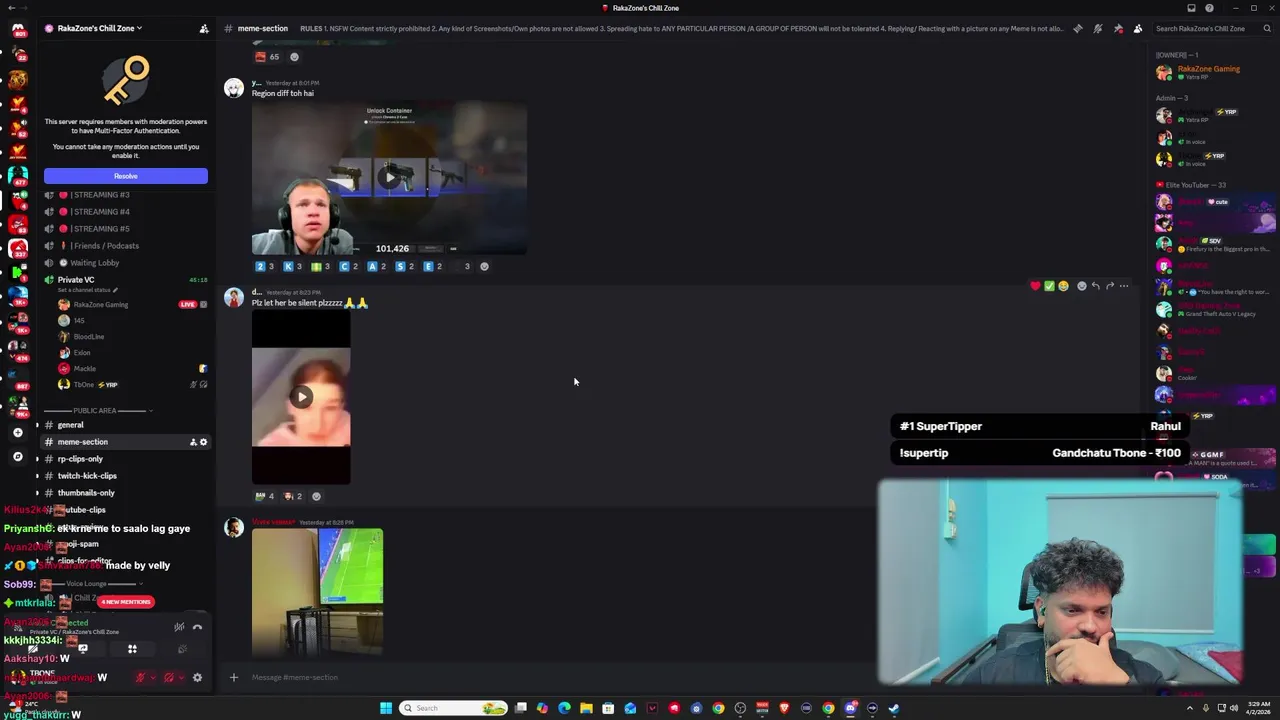Screen dimensions: 1280x720
Task: Open the Discord inbox icon
Action: click(1191, 8)
